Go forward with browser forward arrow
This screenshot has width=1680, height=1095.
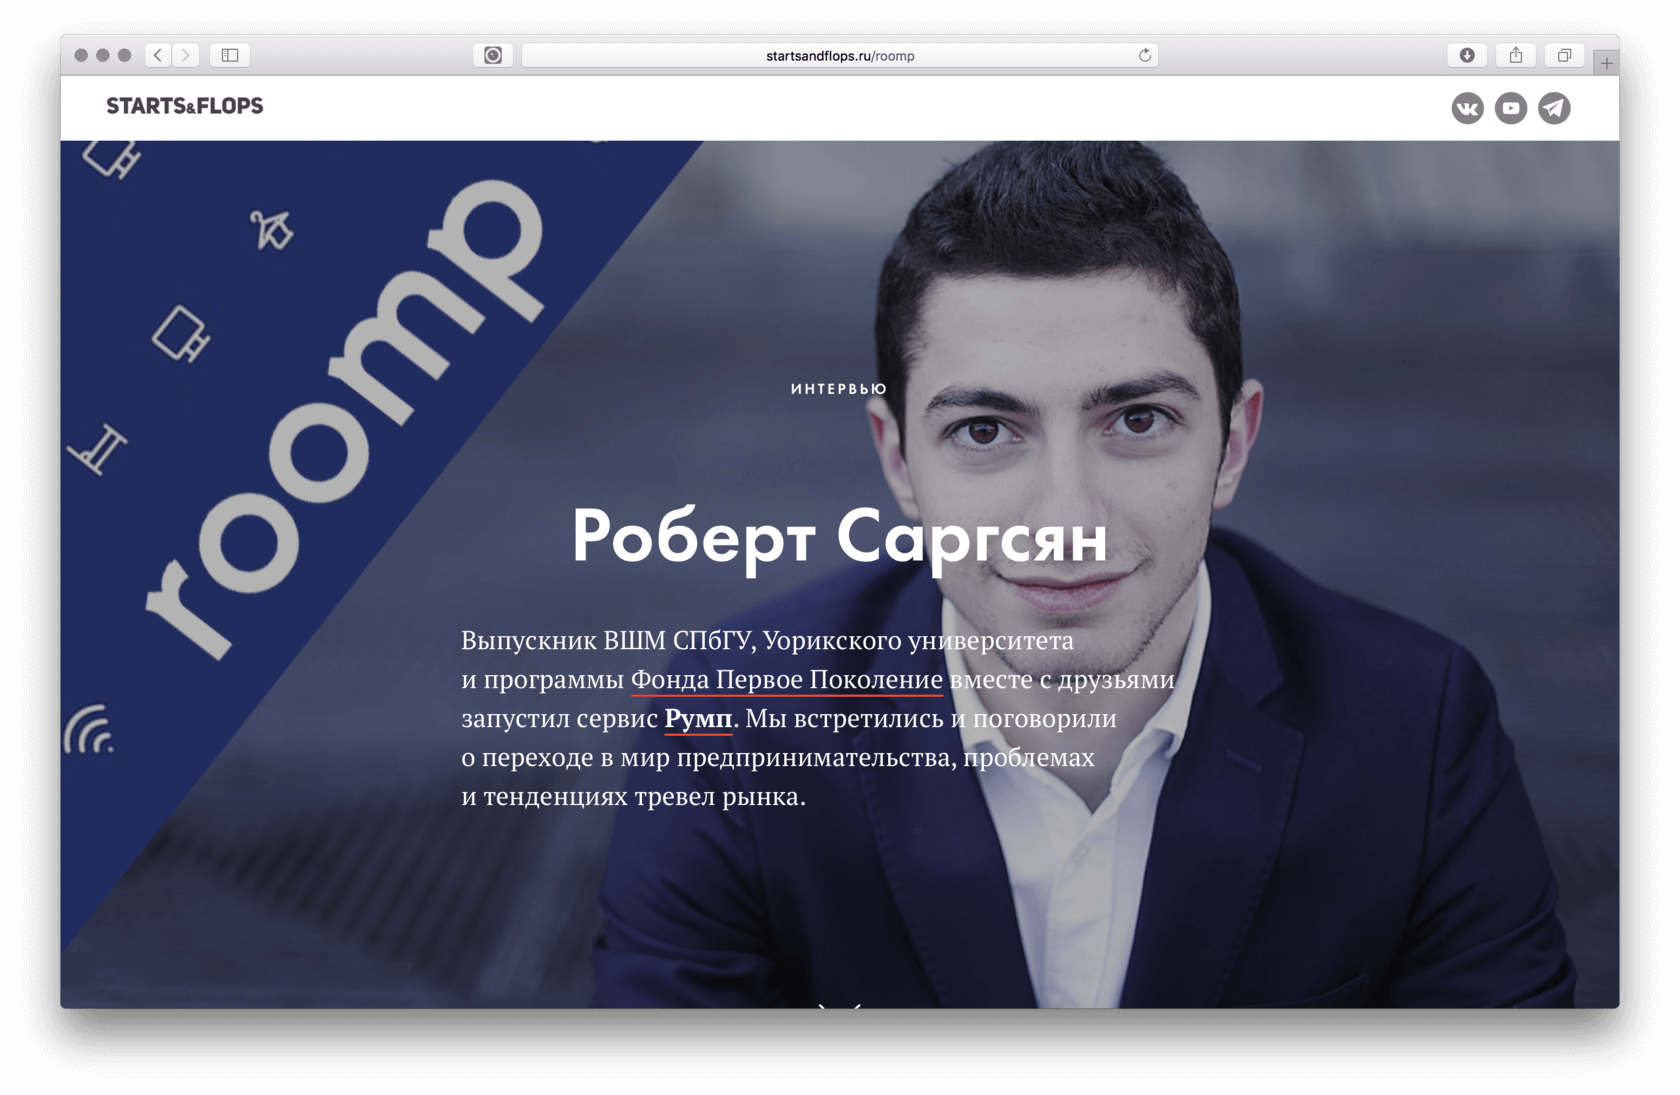pos(185,55)
